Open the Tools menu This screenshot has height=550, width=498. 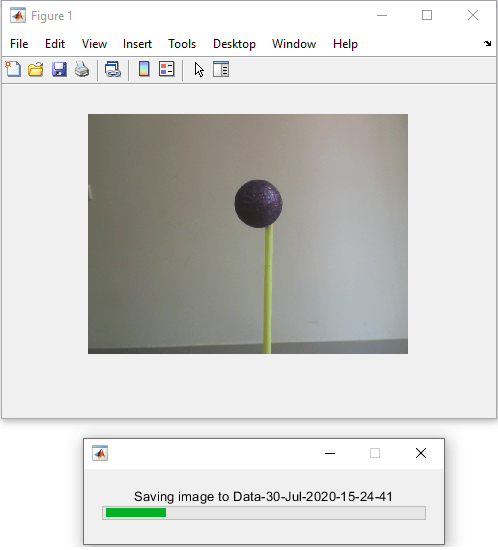[x=182, y=44]
